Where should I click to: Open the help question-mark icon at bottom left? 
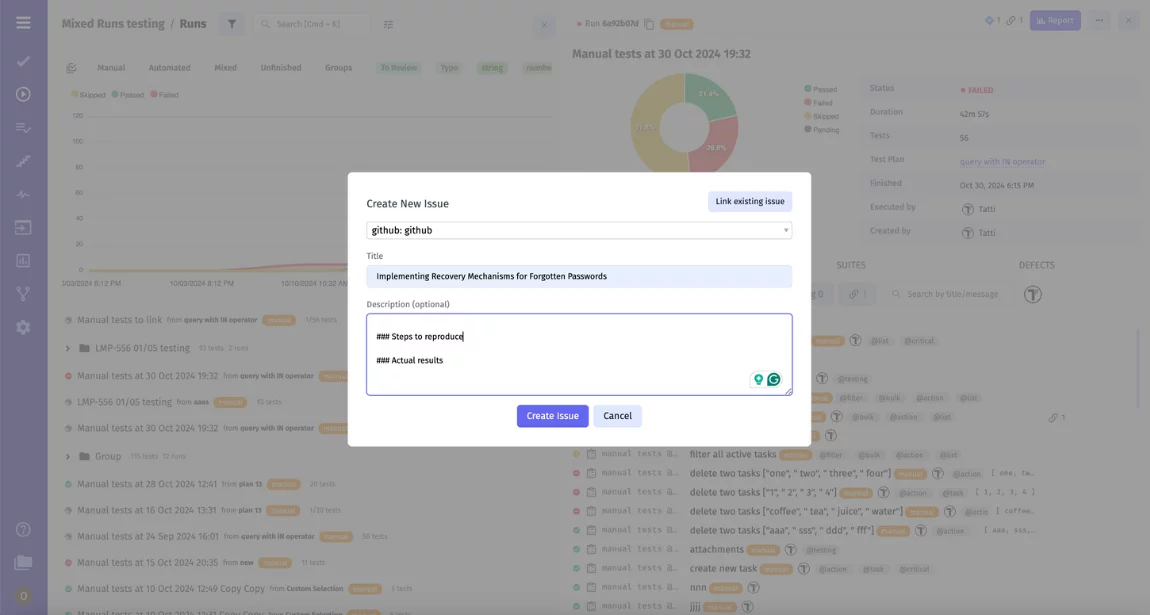23,529
